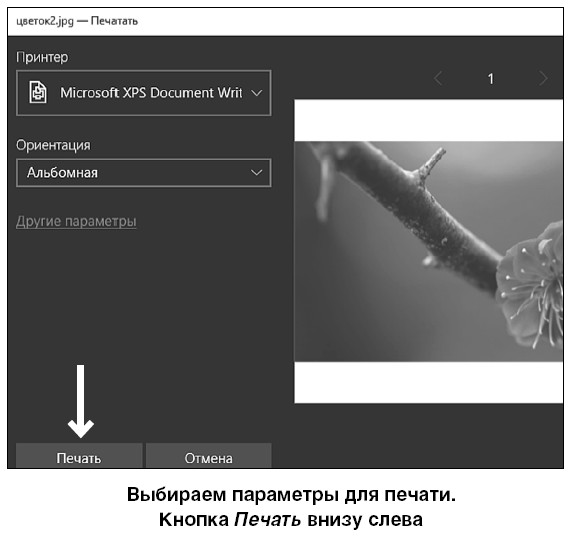Screen dimensions: 572x541
Task: Click the printer document icon
Action: pos(38,93)
